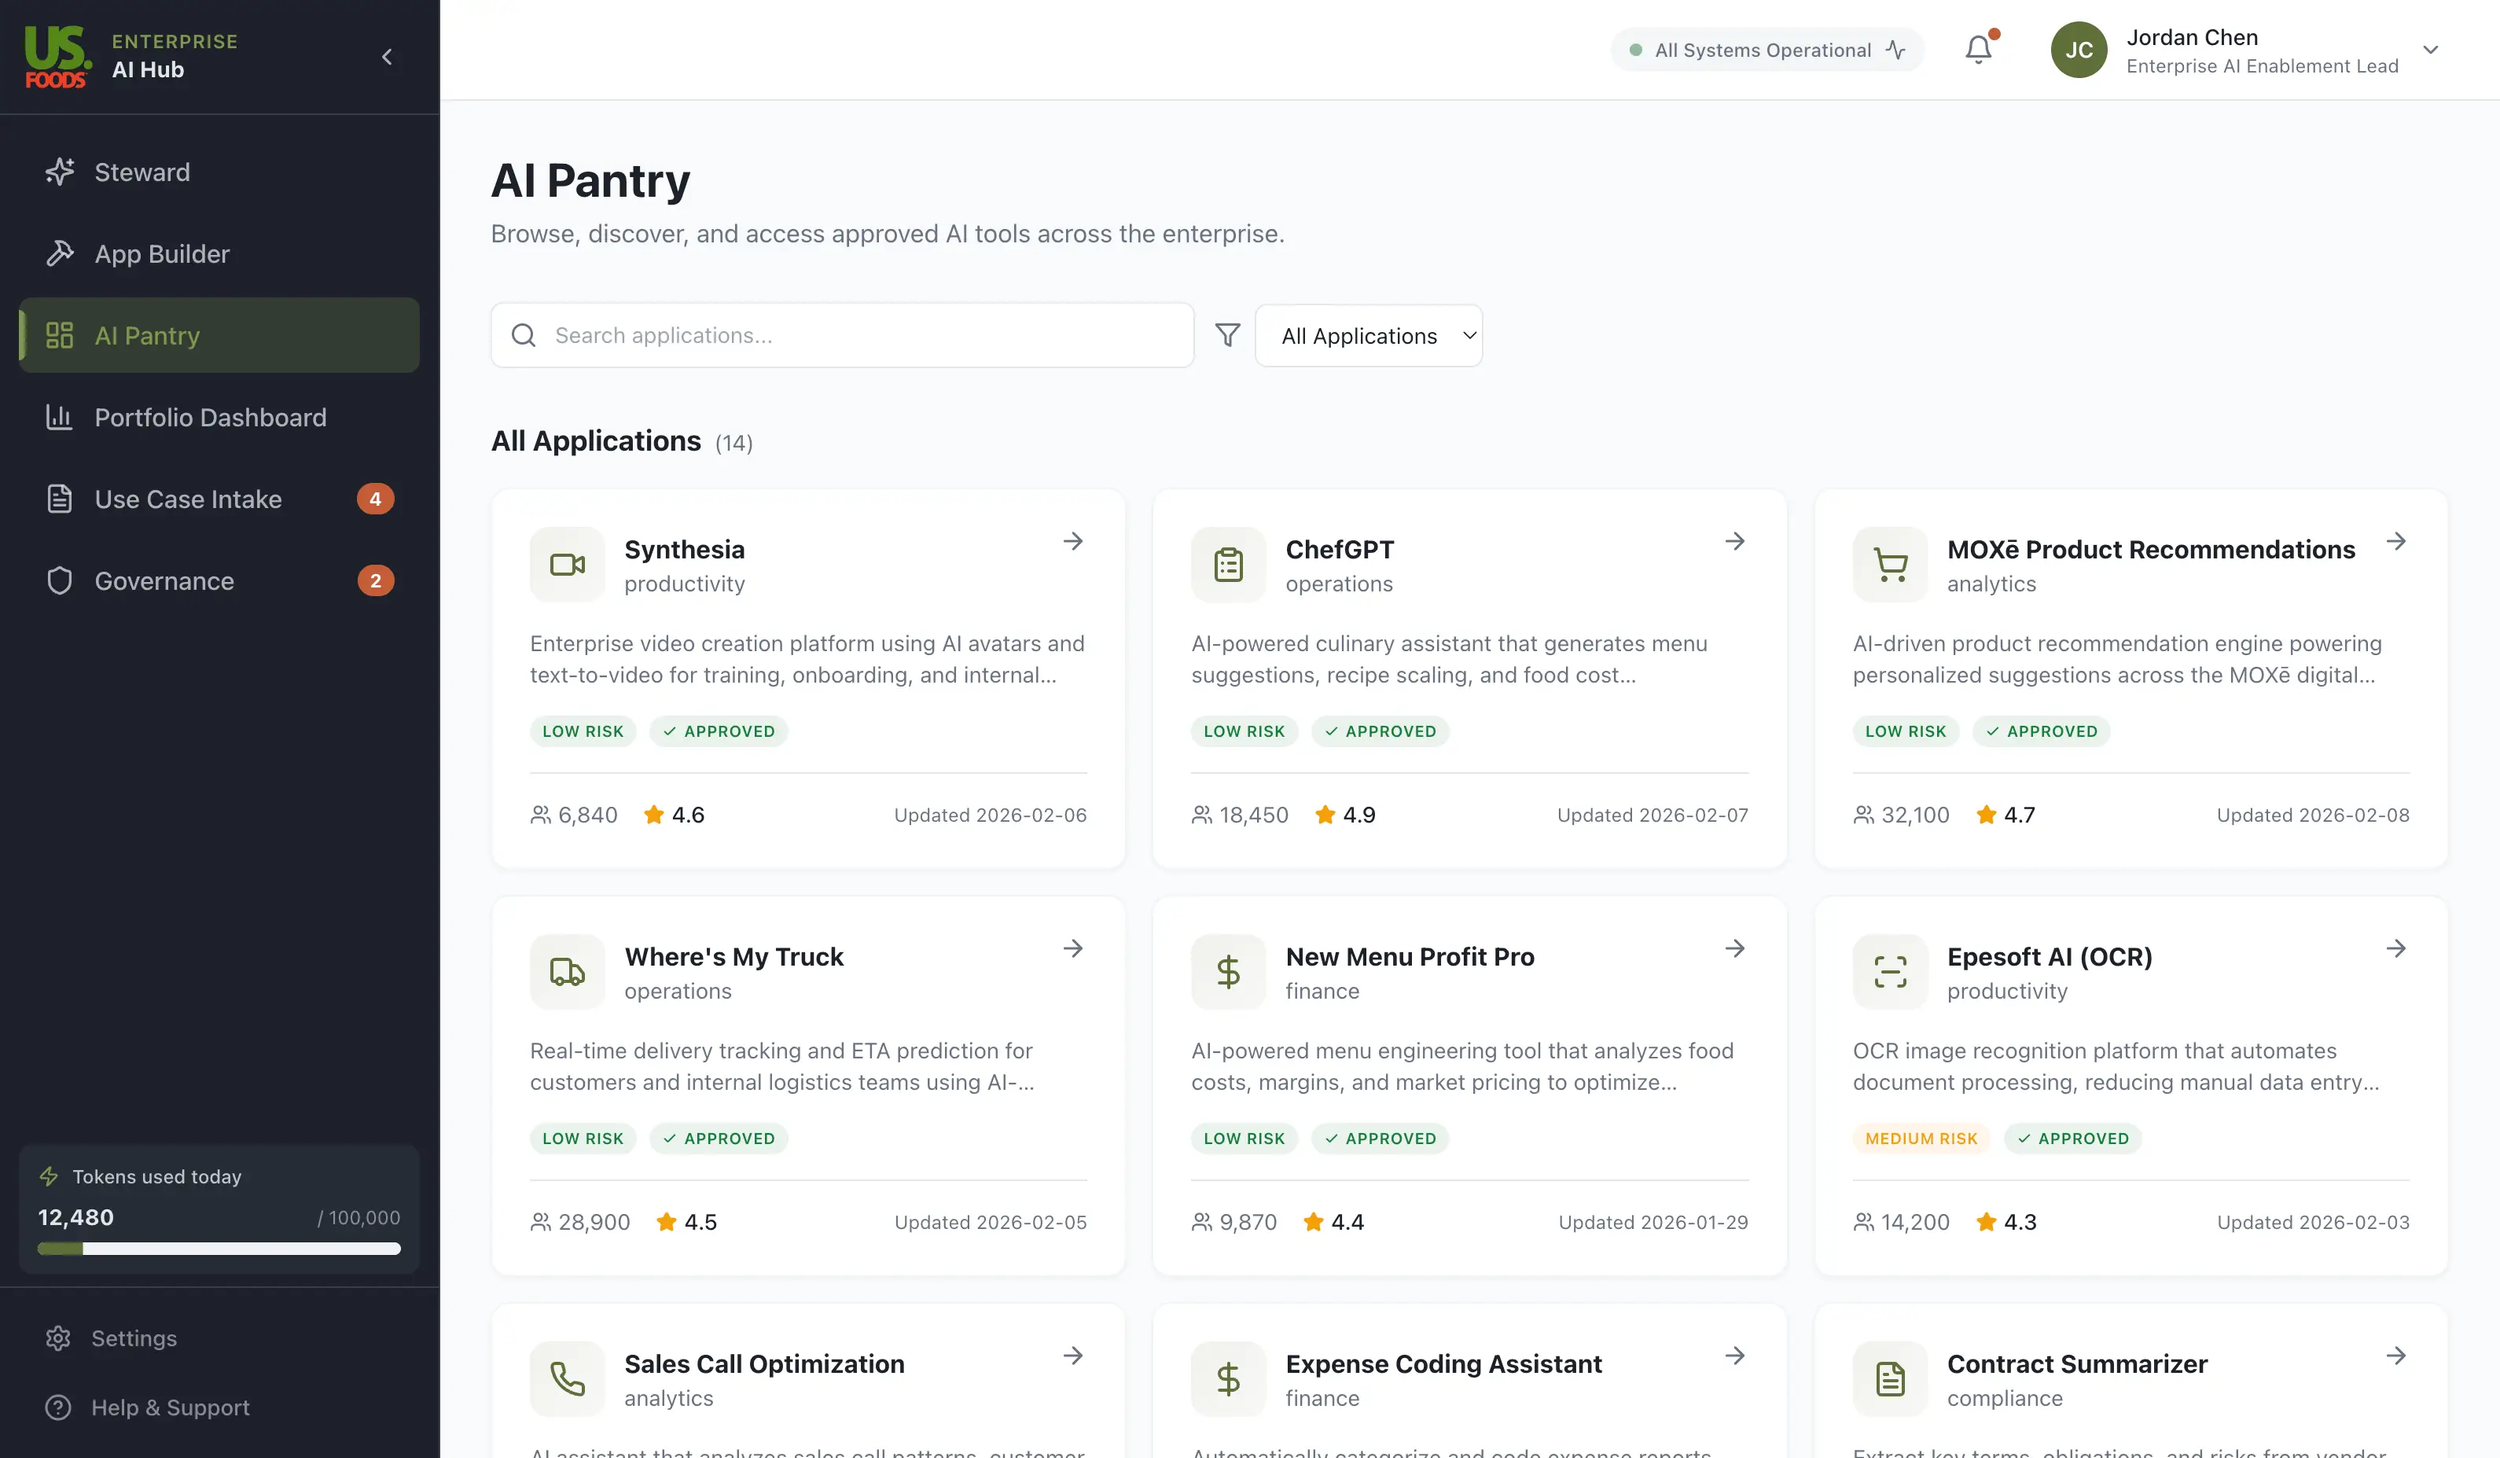Open Use Case Intake with 4 pending items
This screenshot has width=2500, height=1458.
coord(188,499)
